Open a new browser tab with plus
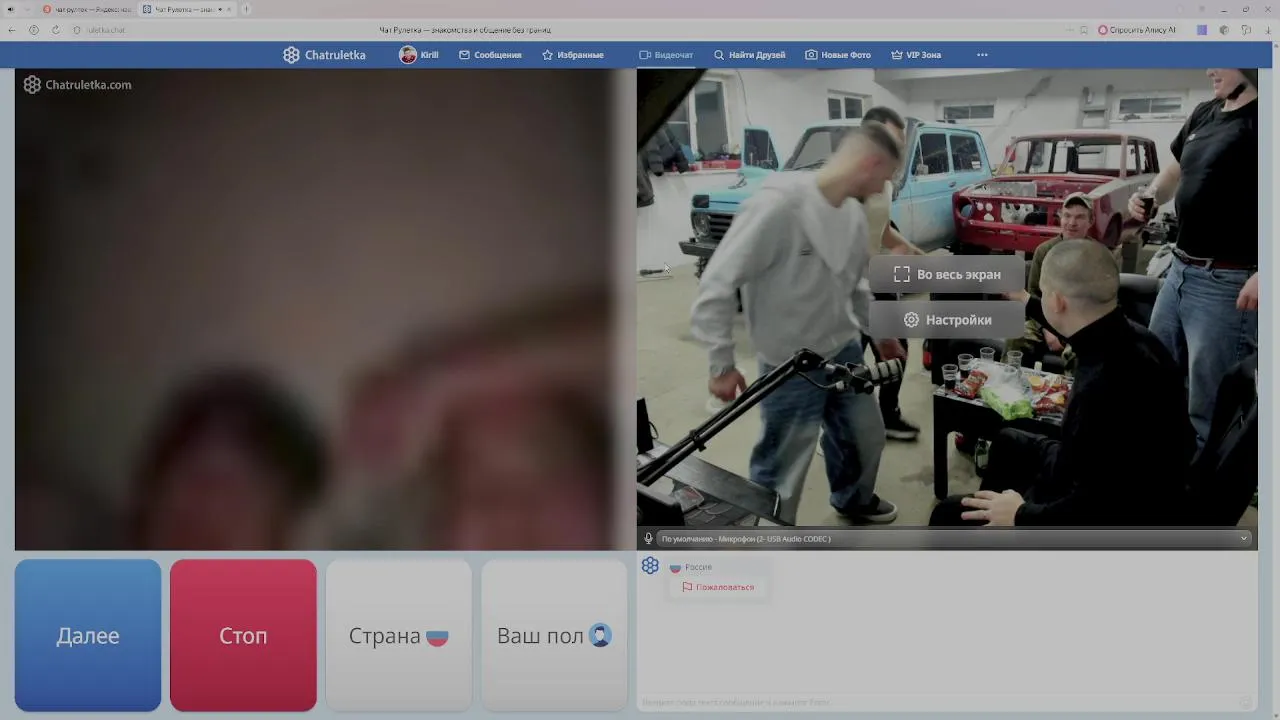Image resolution: width=1280 pixels, height=720 pixels. click(246, 9)
